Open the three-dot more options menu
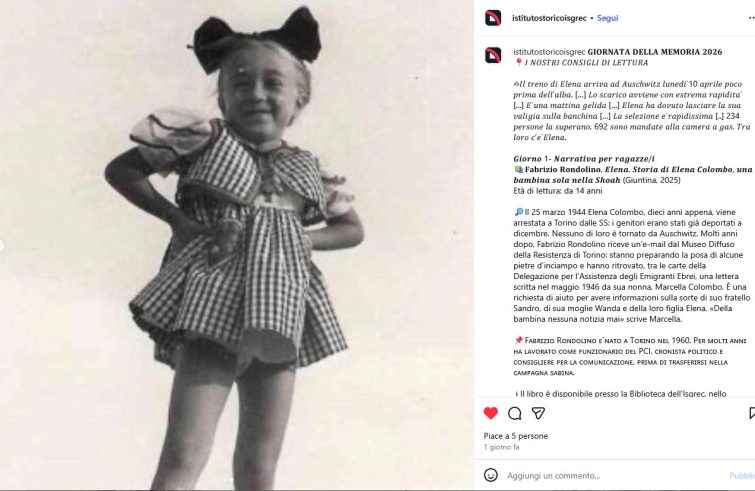This screenshot has height=491, width=755. click(x=752, y=18)
